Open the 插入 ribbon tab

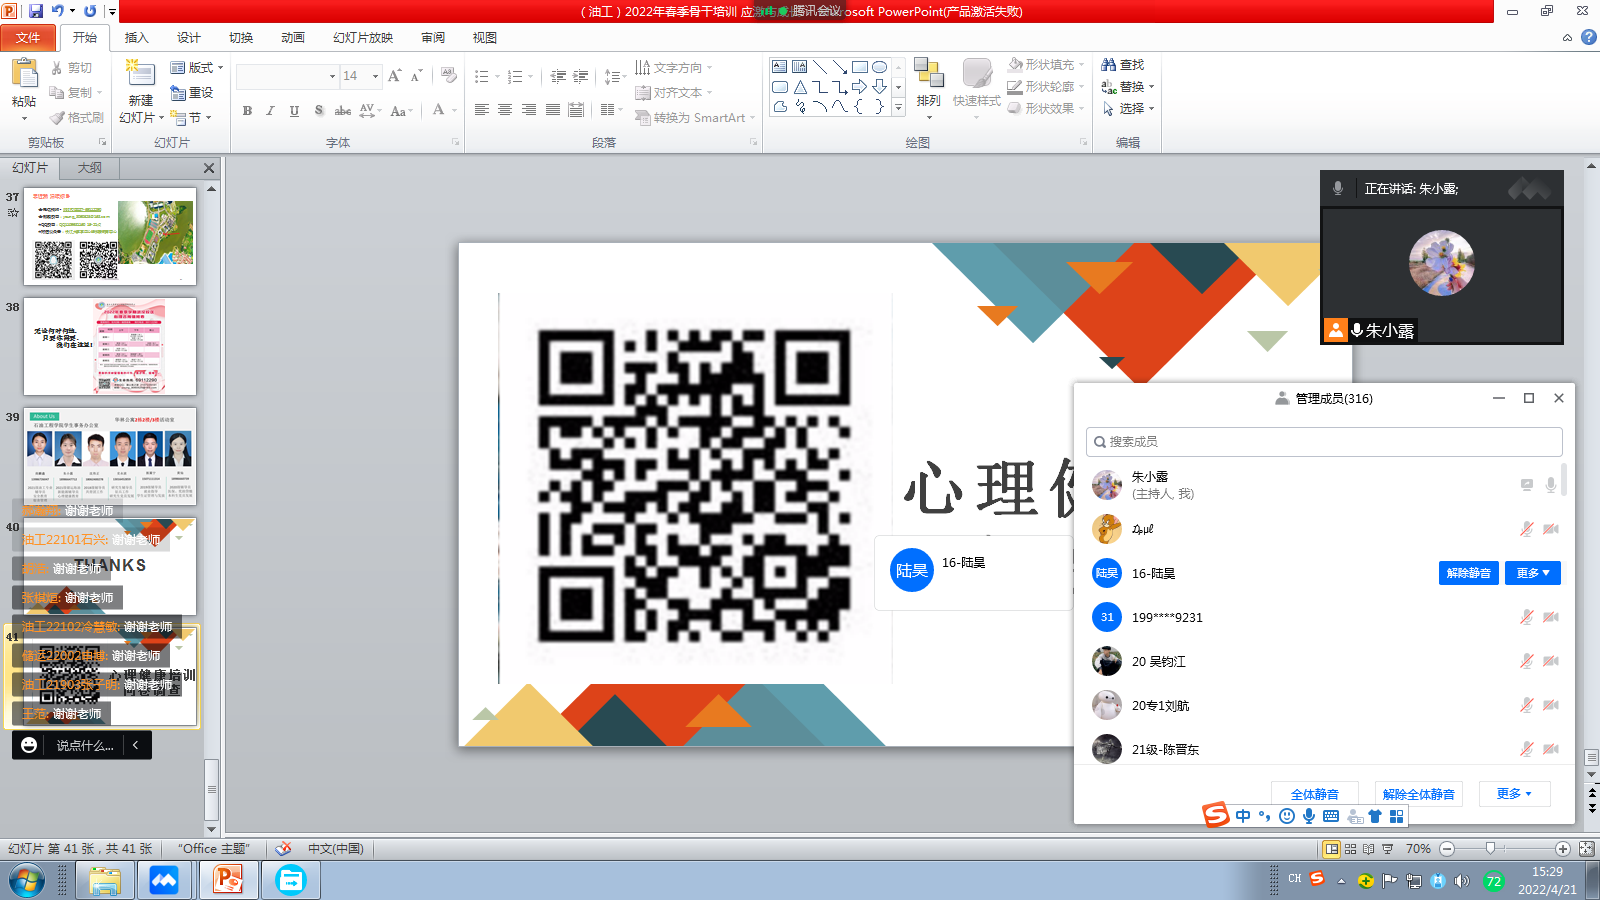tap(136, 38)
